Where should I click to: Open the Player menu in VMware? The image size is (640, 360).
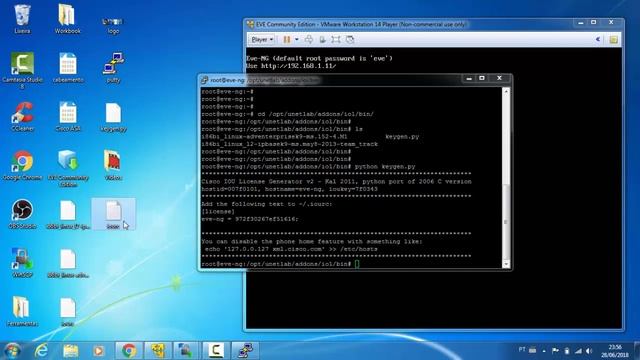tap(262, 40)
